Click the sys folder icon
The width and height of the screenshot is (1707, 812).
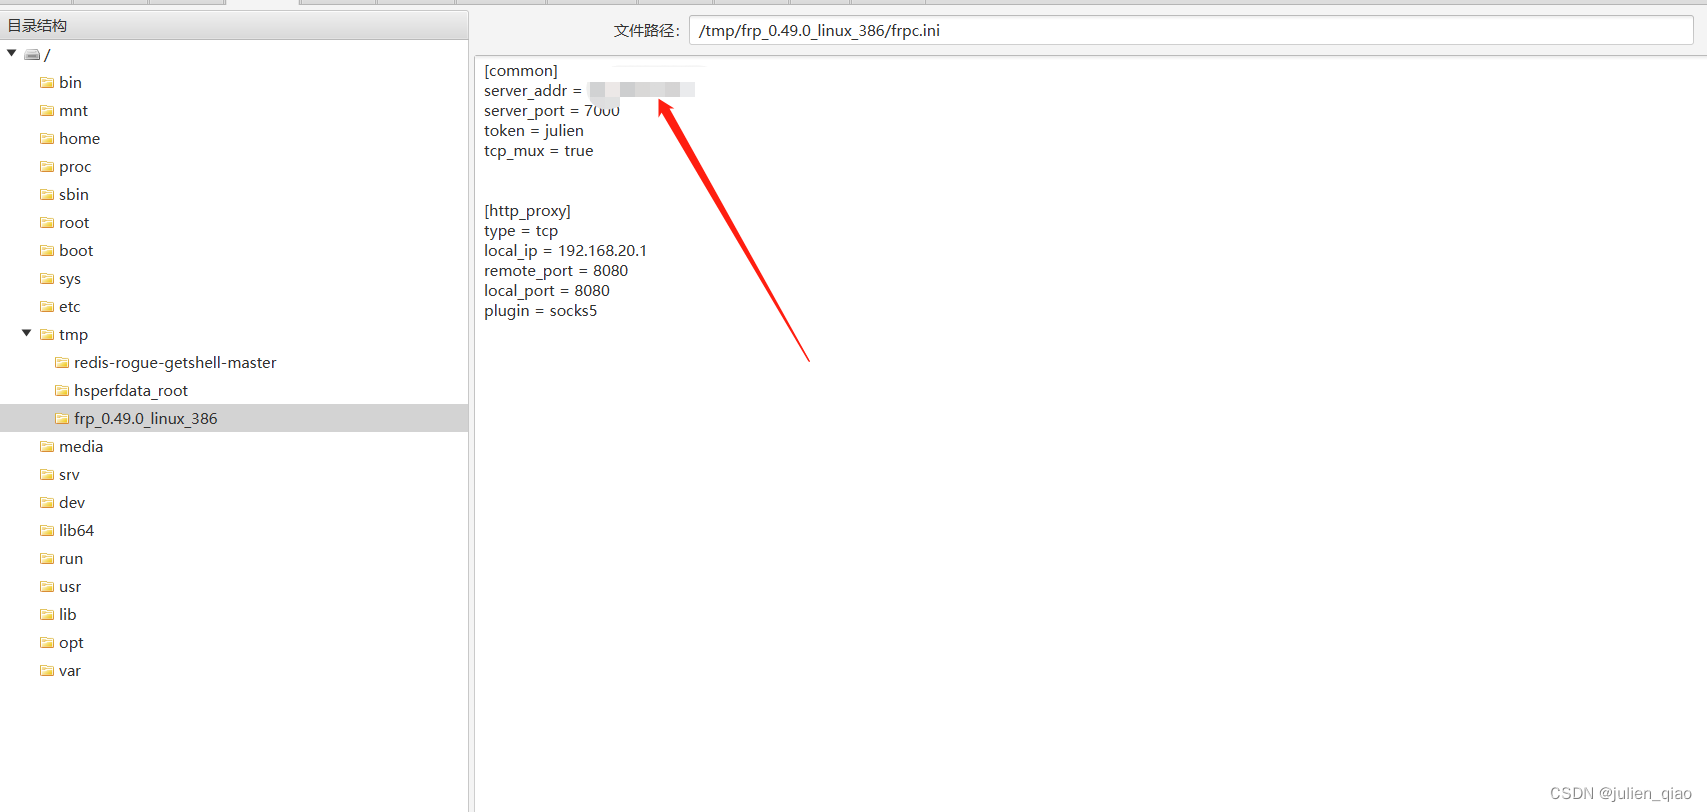click(x=47, y=279)
